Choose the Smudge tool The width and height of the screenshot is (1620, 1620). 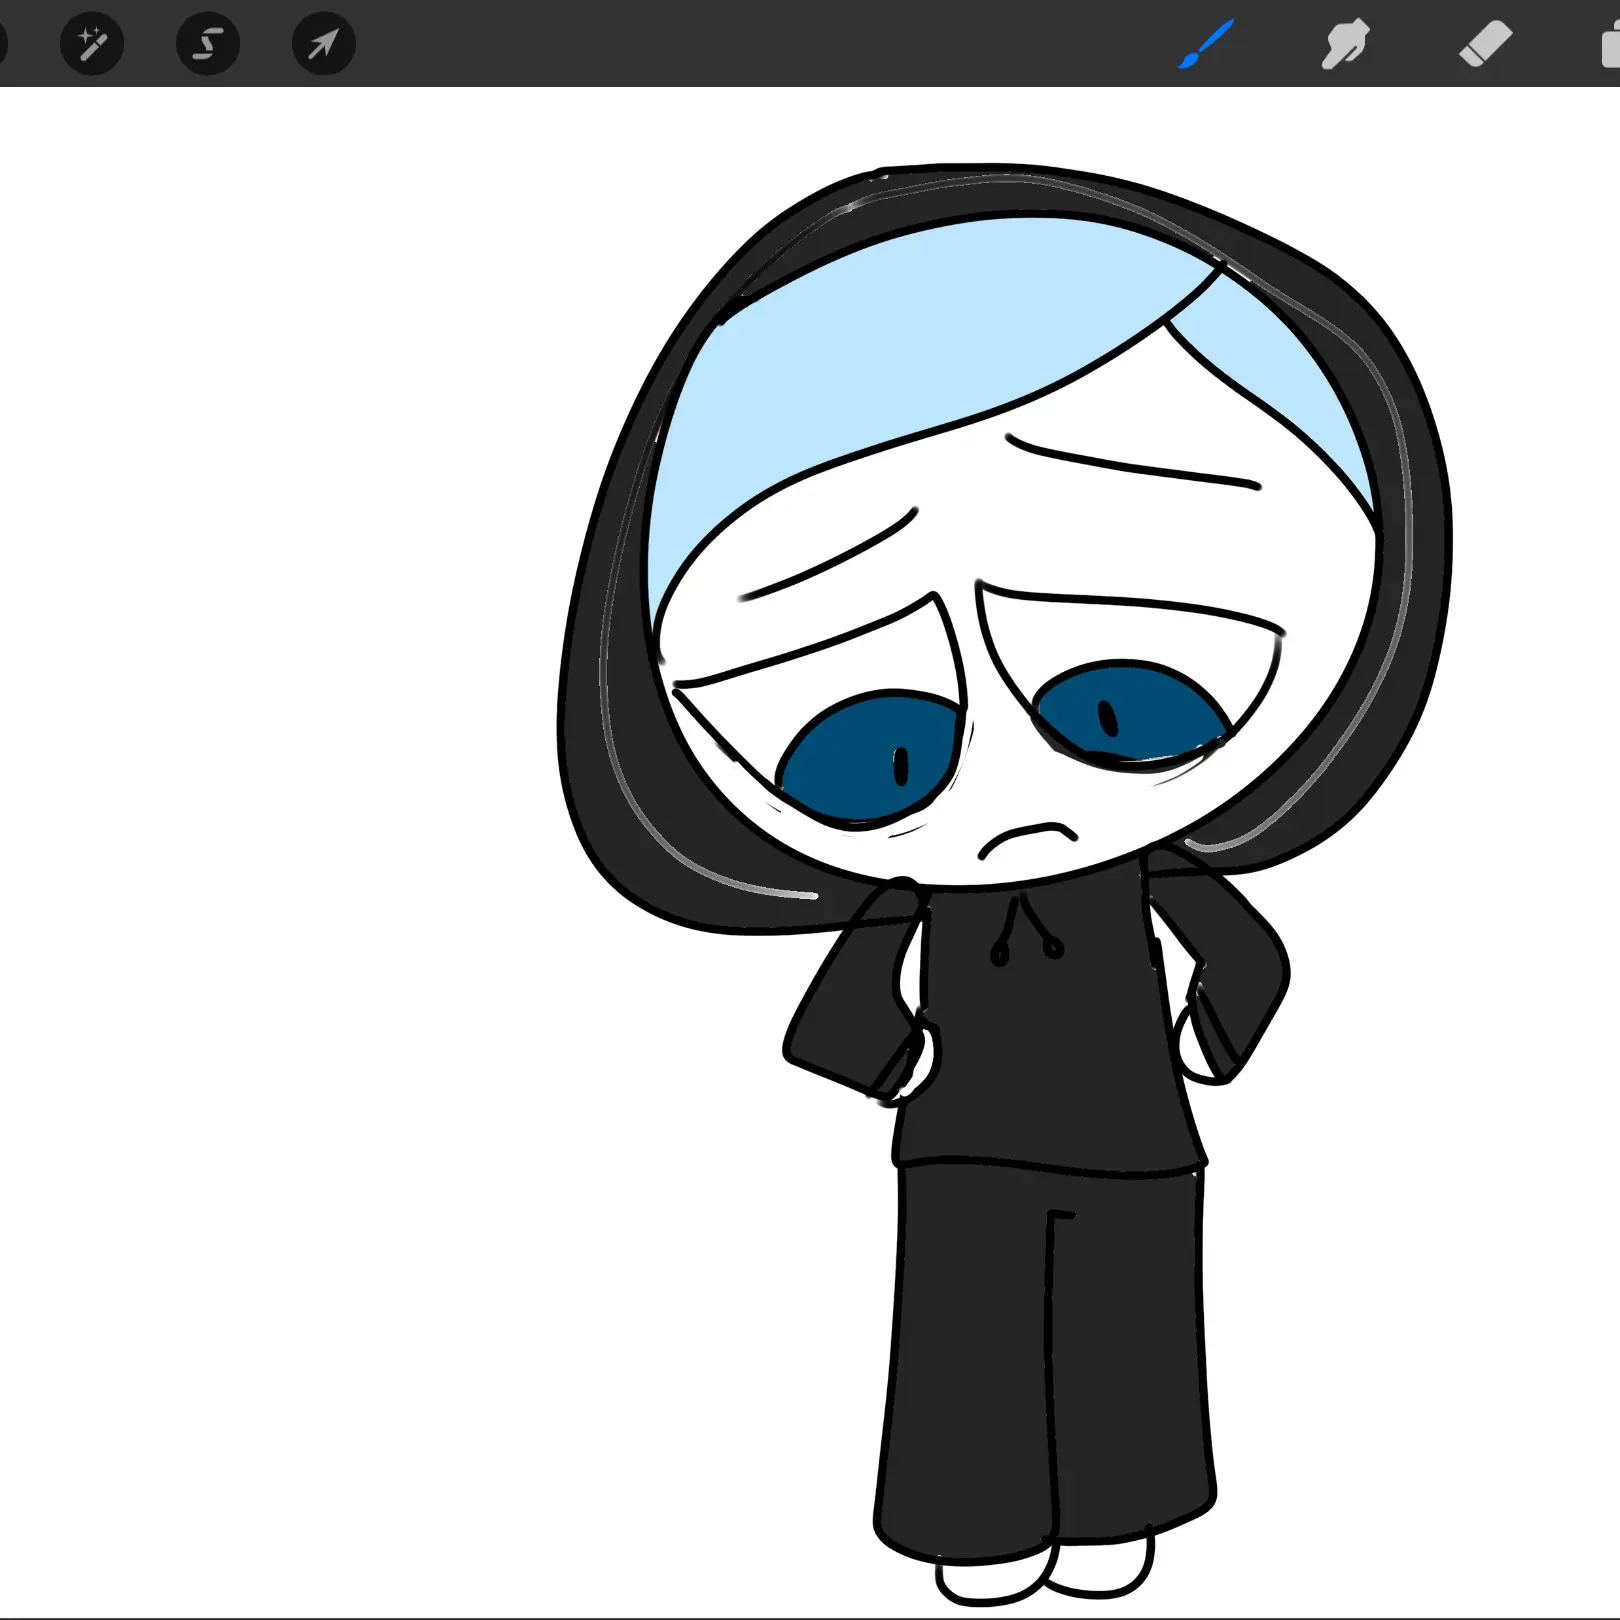coord(1345,45)
